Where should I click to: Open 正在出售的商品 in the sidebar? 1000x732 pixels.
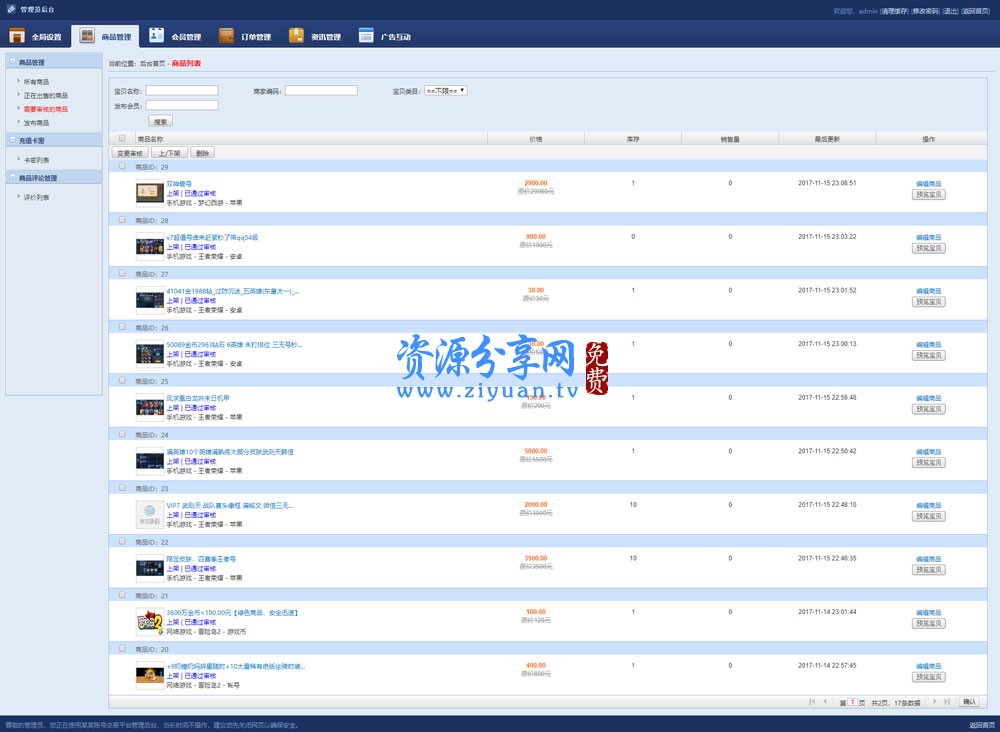pyautogui.click(x=46, y=95)
